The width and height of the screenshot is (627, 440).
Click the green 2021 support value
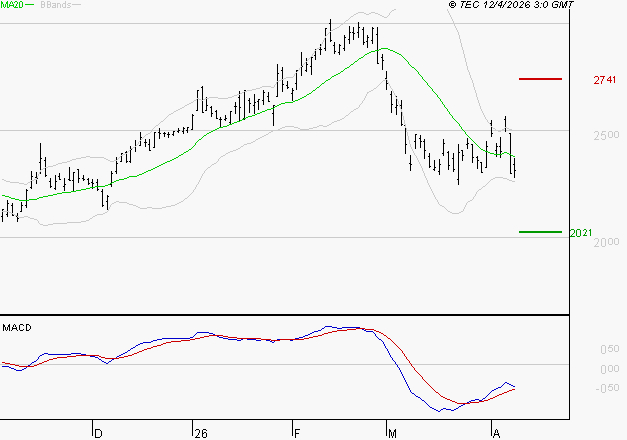coord(581,233)
